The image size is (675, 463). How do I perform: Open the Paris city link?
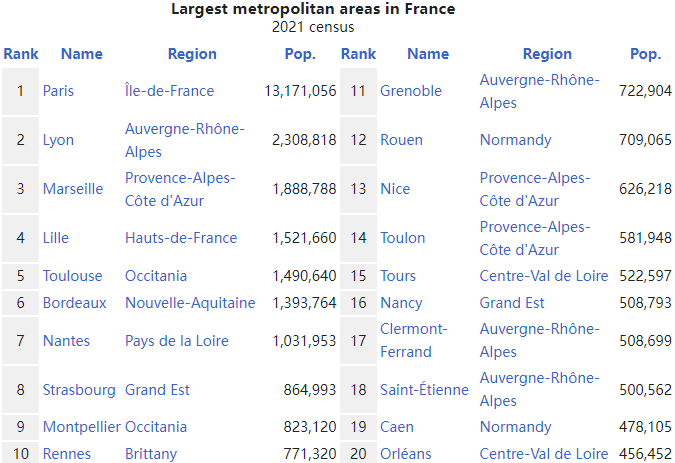(x=58, y=91)
